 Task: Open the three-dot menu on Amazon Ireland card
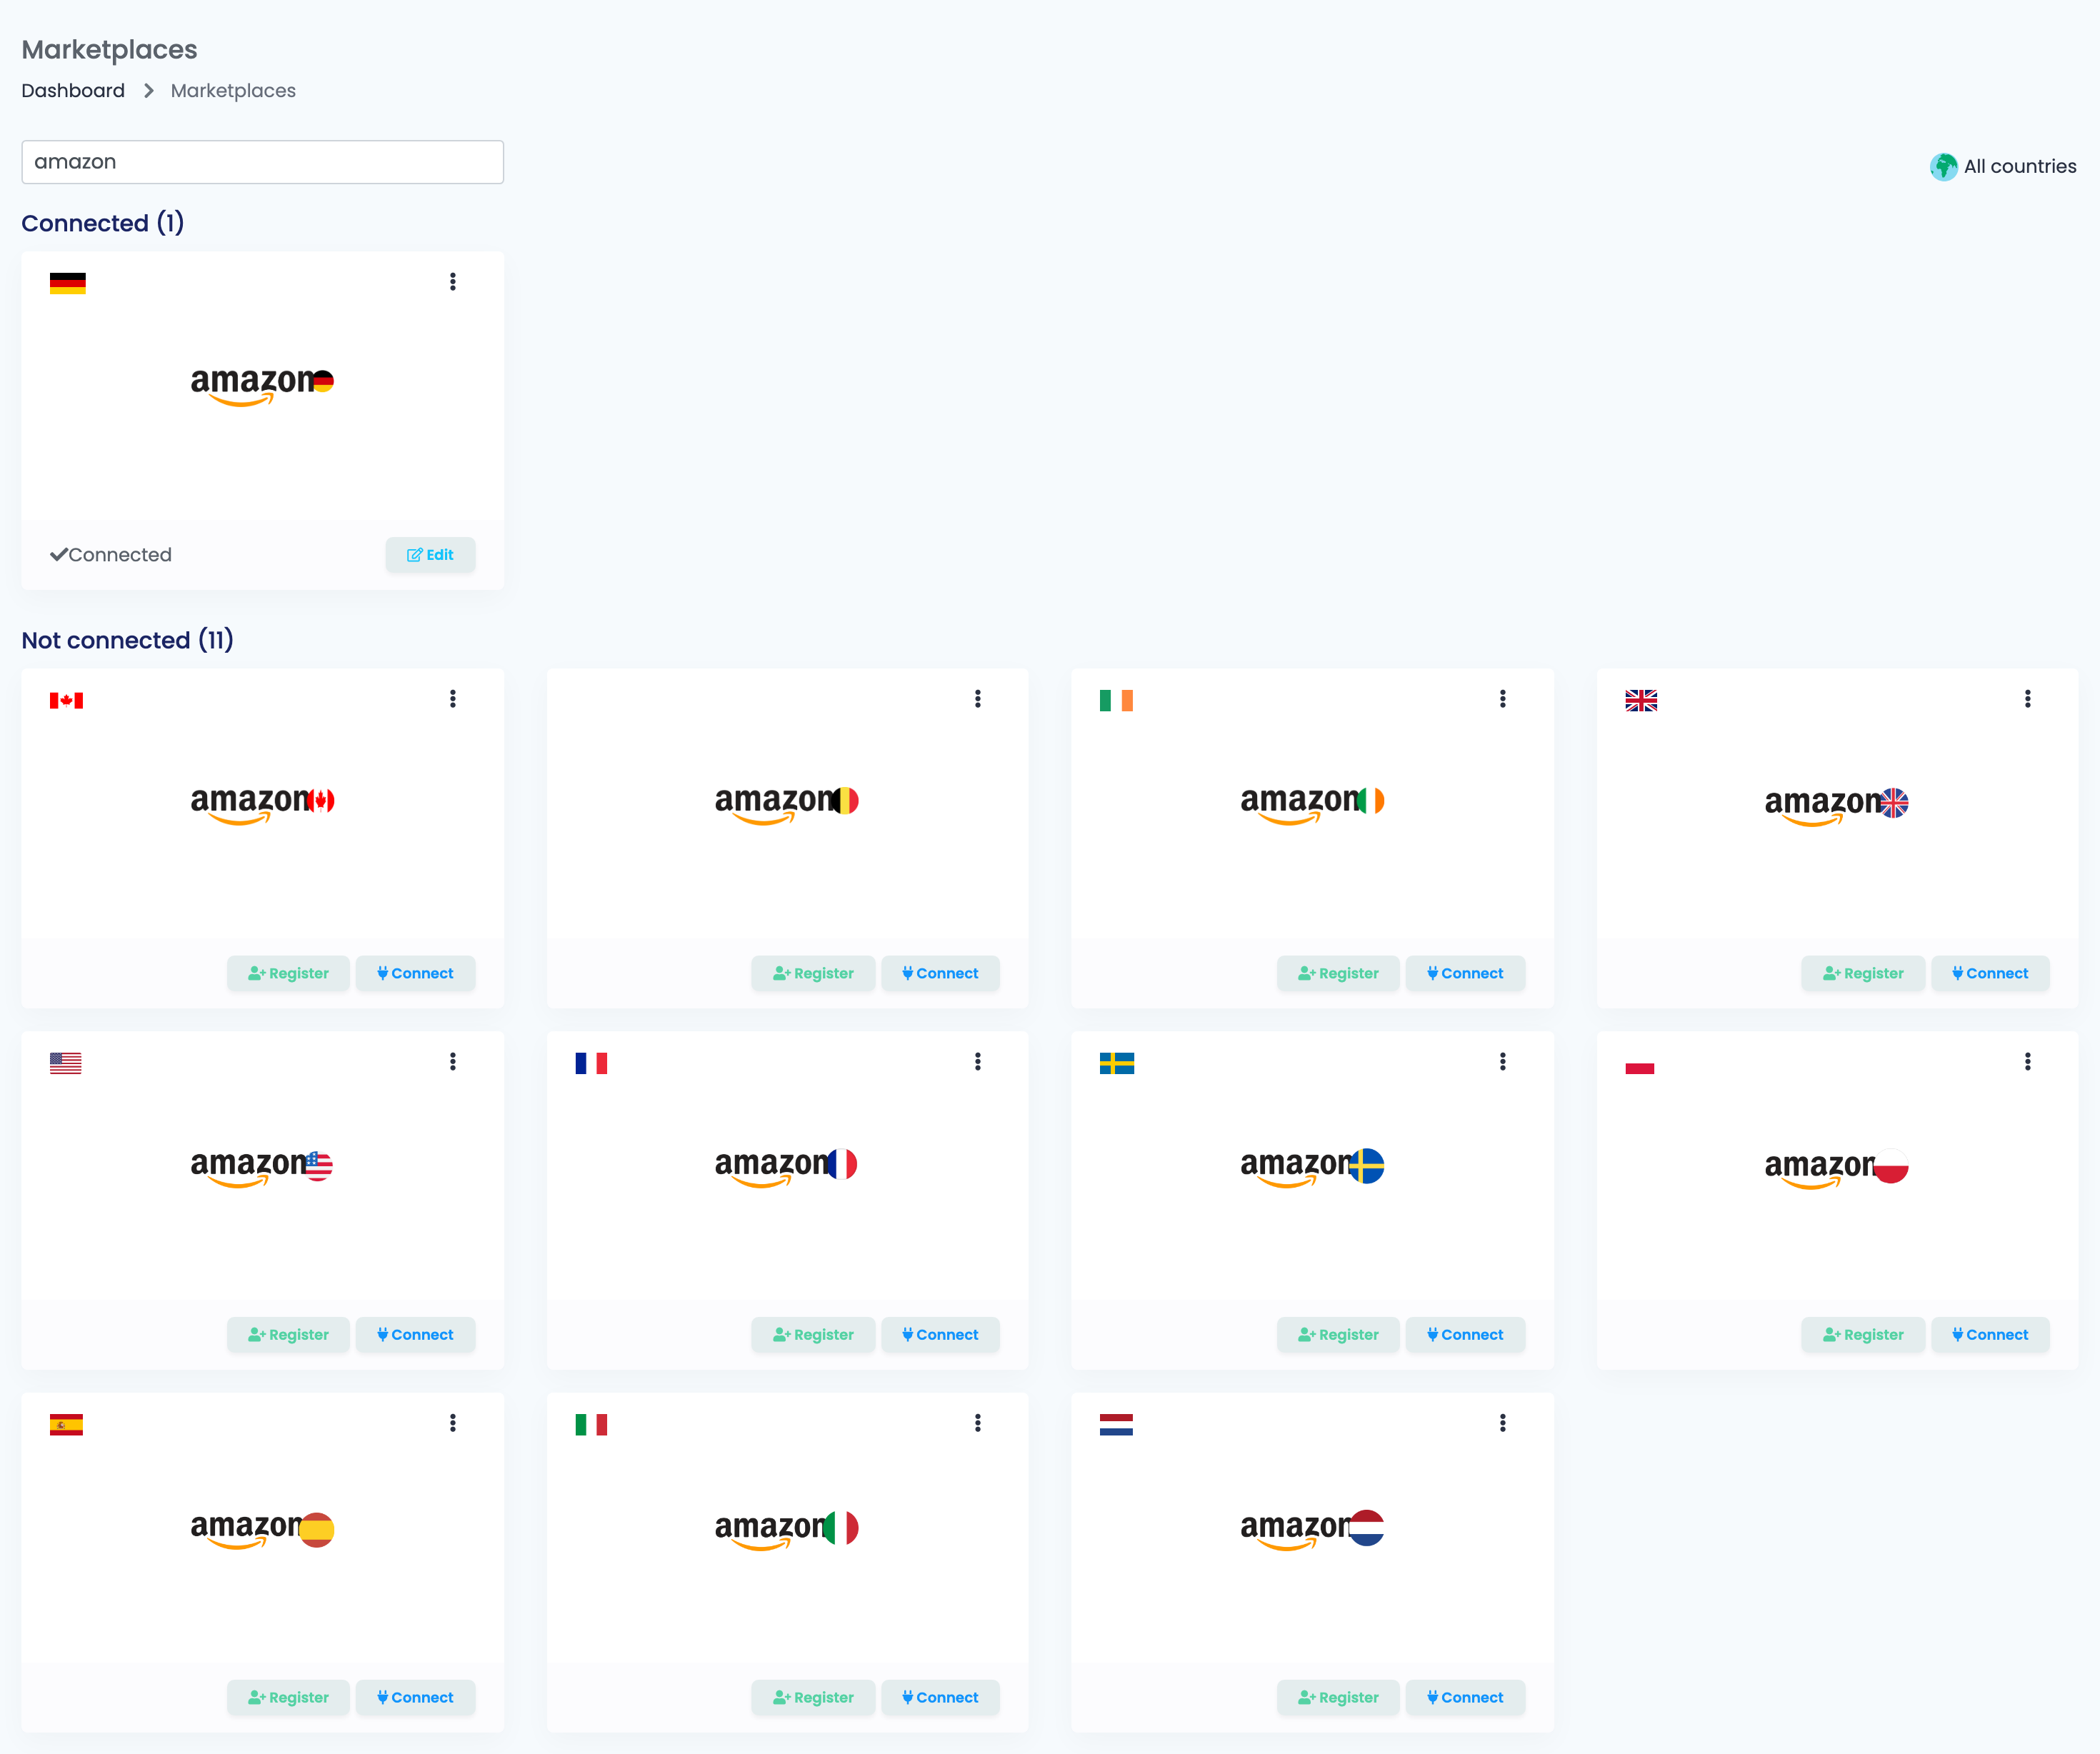click(x=1503, y=699)
